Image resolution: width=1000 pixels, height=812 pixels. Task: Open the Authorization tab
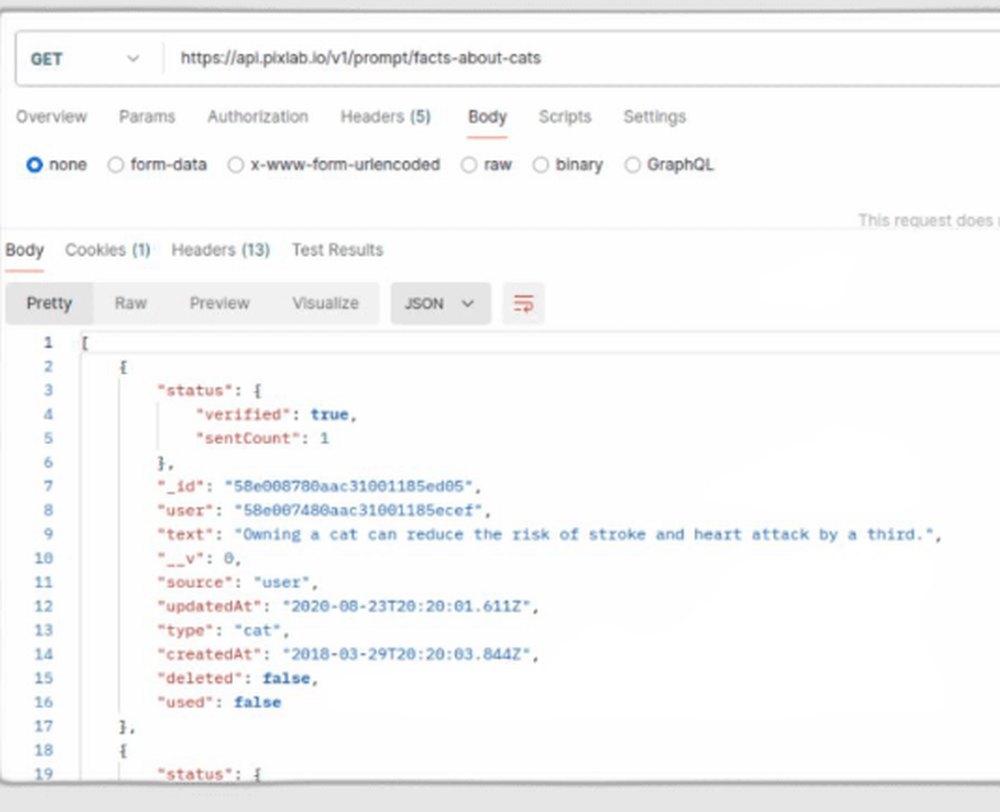coord(258,117)
